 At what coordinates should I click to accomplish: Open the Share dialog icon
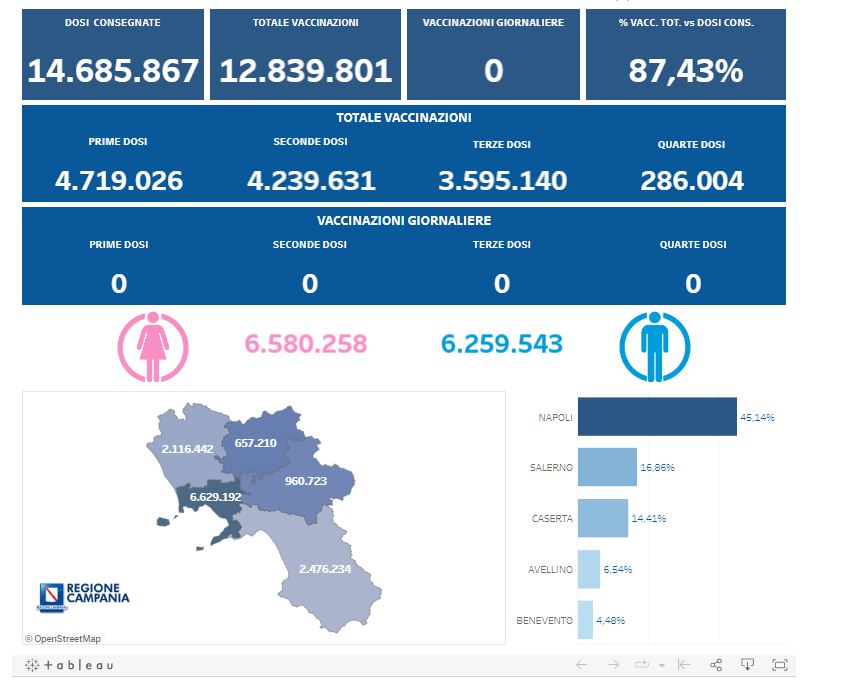716,665
